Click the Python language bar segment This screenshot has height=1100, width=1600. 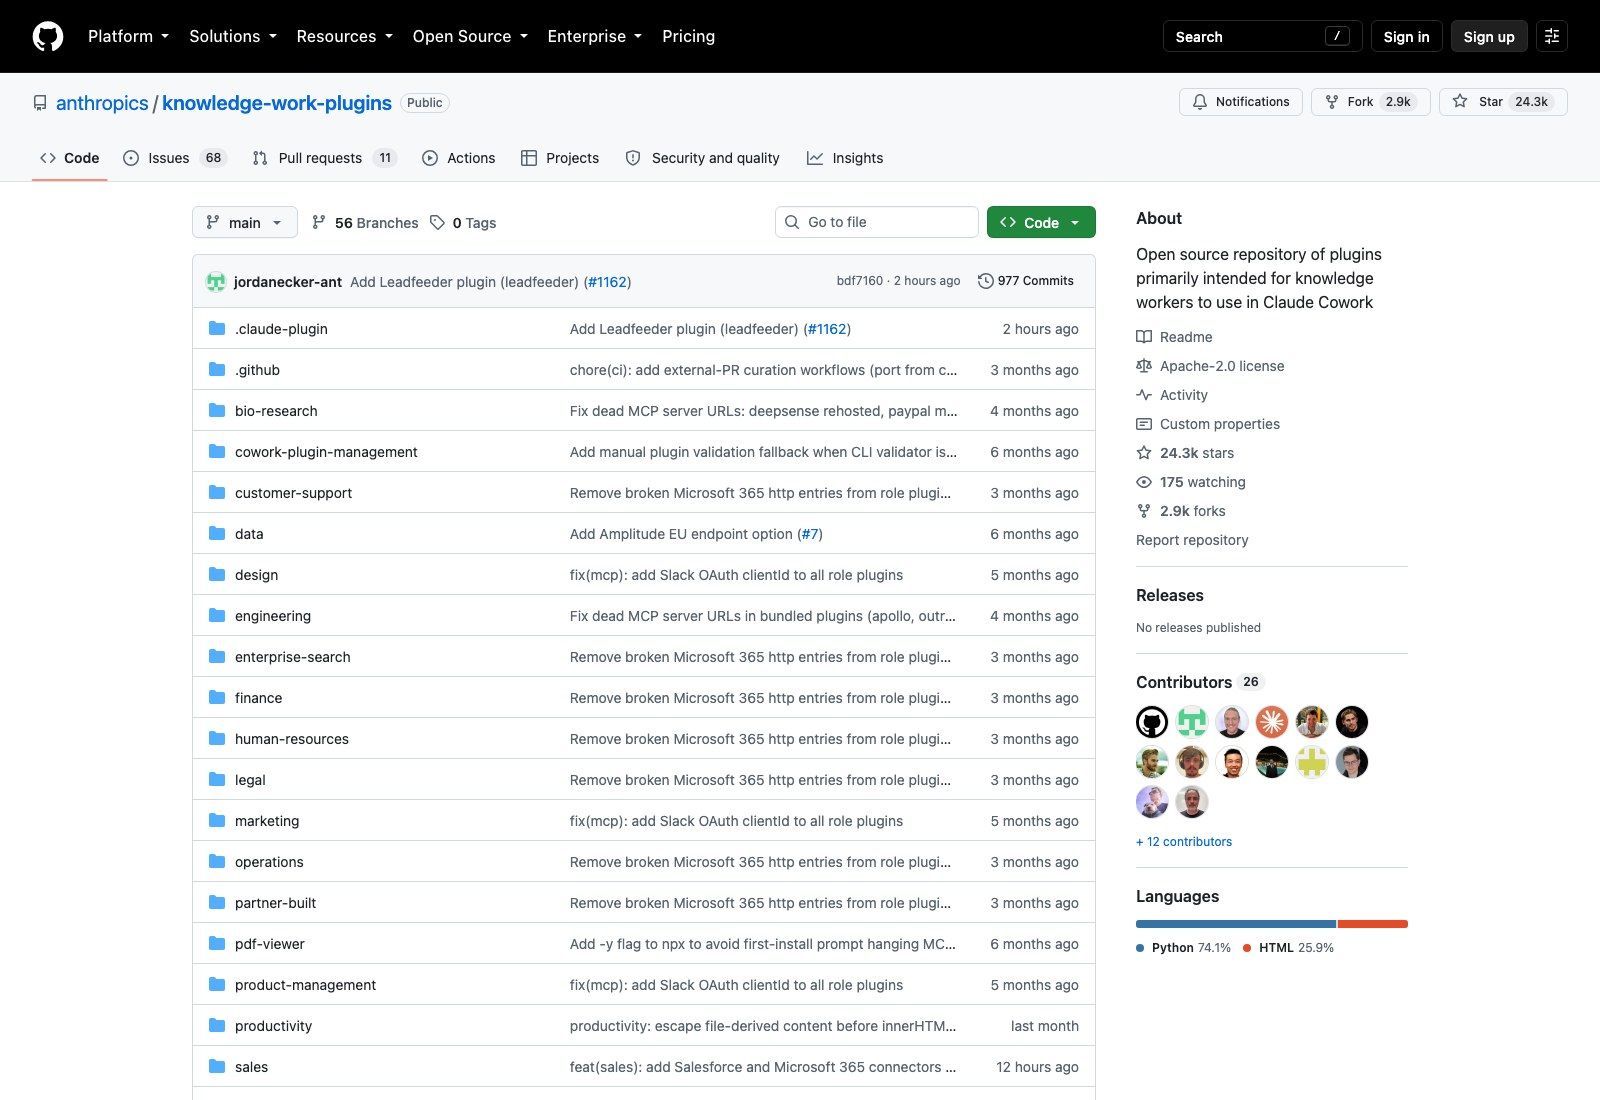1236,924
